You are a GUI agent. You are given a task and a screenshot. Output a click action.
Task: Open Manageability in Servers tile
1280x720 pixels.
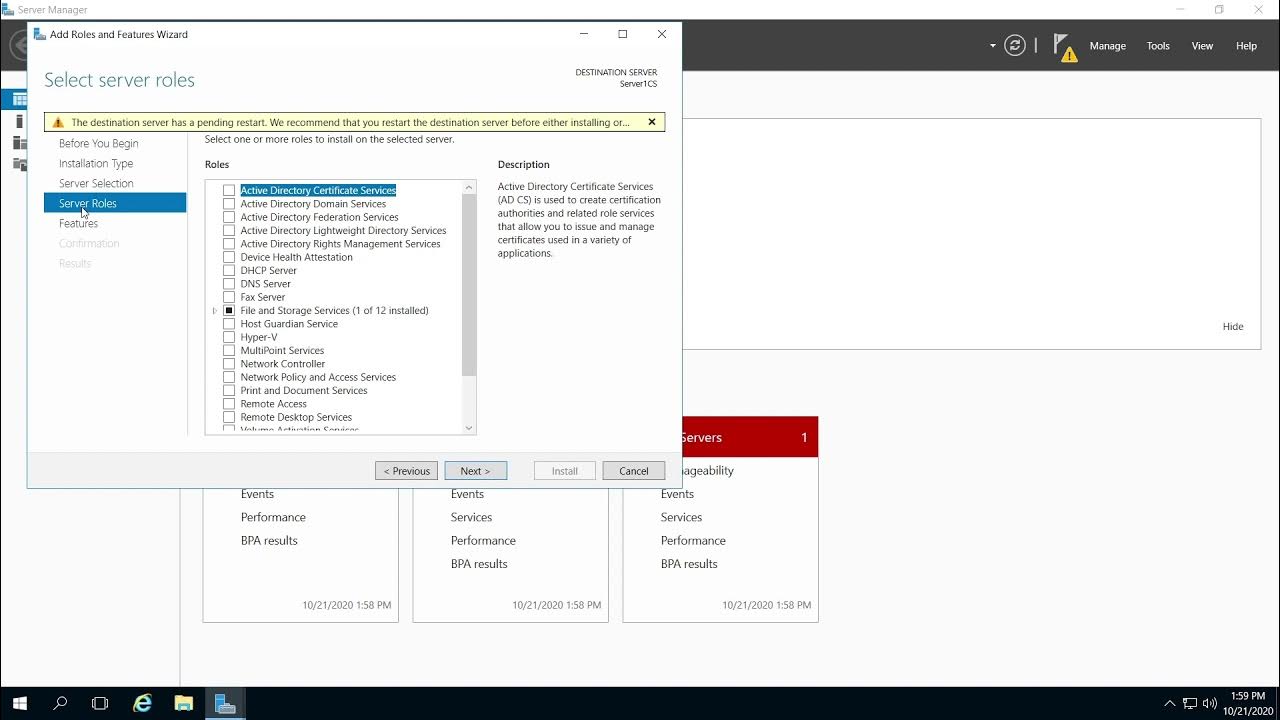(707, 471)
